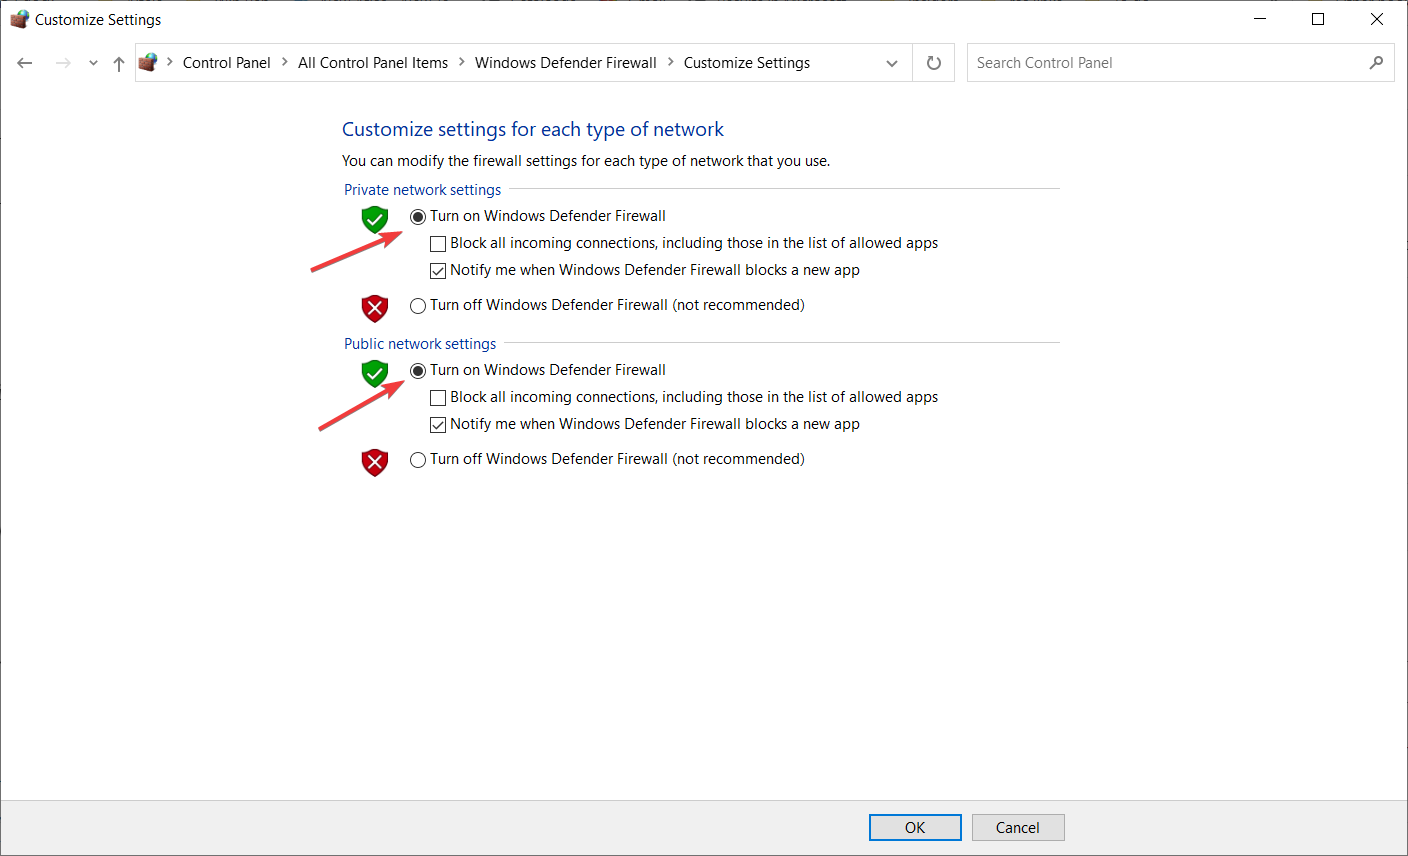Turn off firewall for public network
This screenshot has height=856, width=1408.
[418, 460]
